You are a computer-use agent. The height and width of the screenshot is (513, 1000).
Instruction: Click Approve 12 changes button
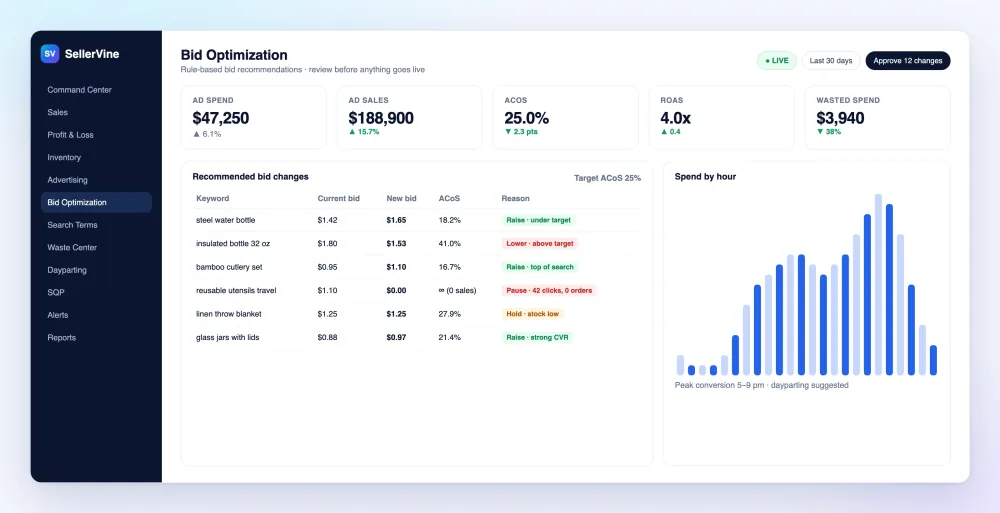908,61
